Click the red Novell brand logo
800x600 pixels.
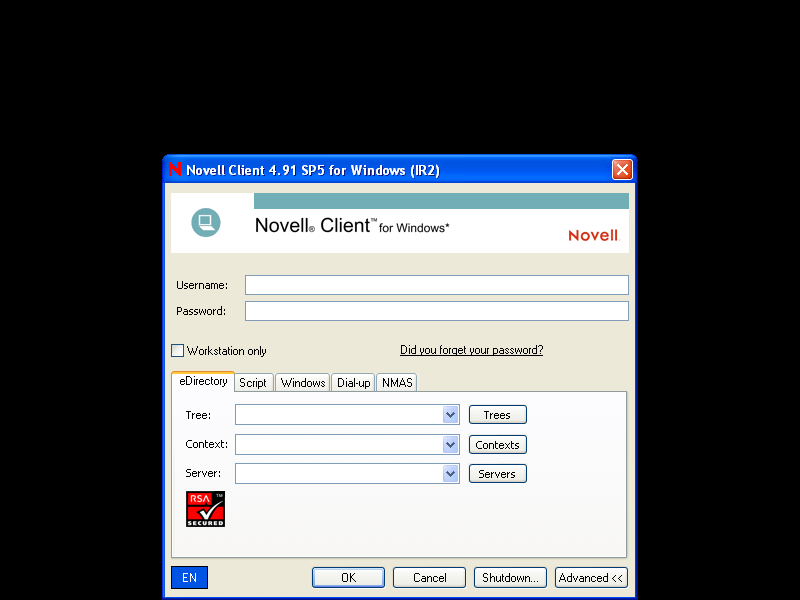tap(593, 235)
